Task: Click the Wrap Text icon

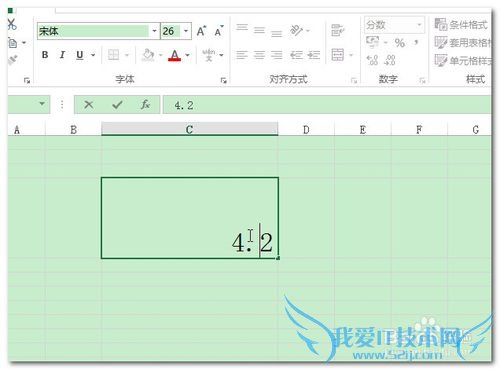Action: click(338, 30)
